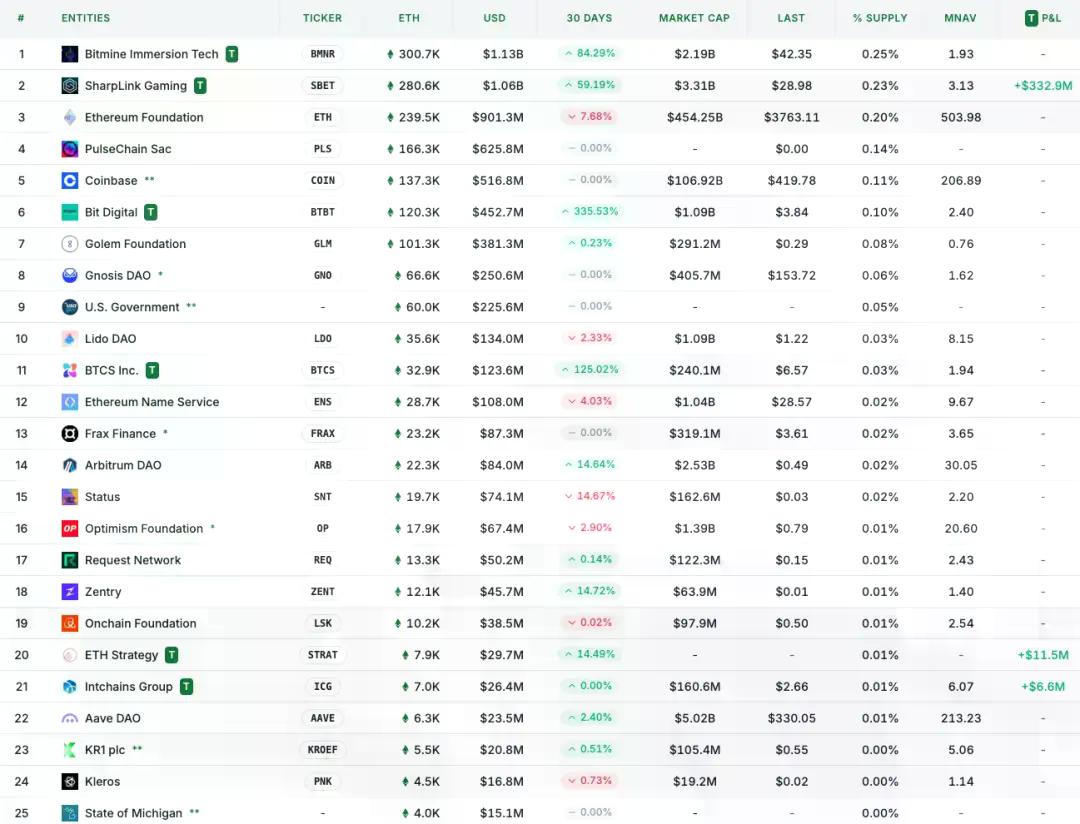
Task: Sort by the ETH column header
Action: click(409, 18)
